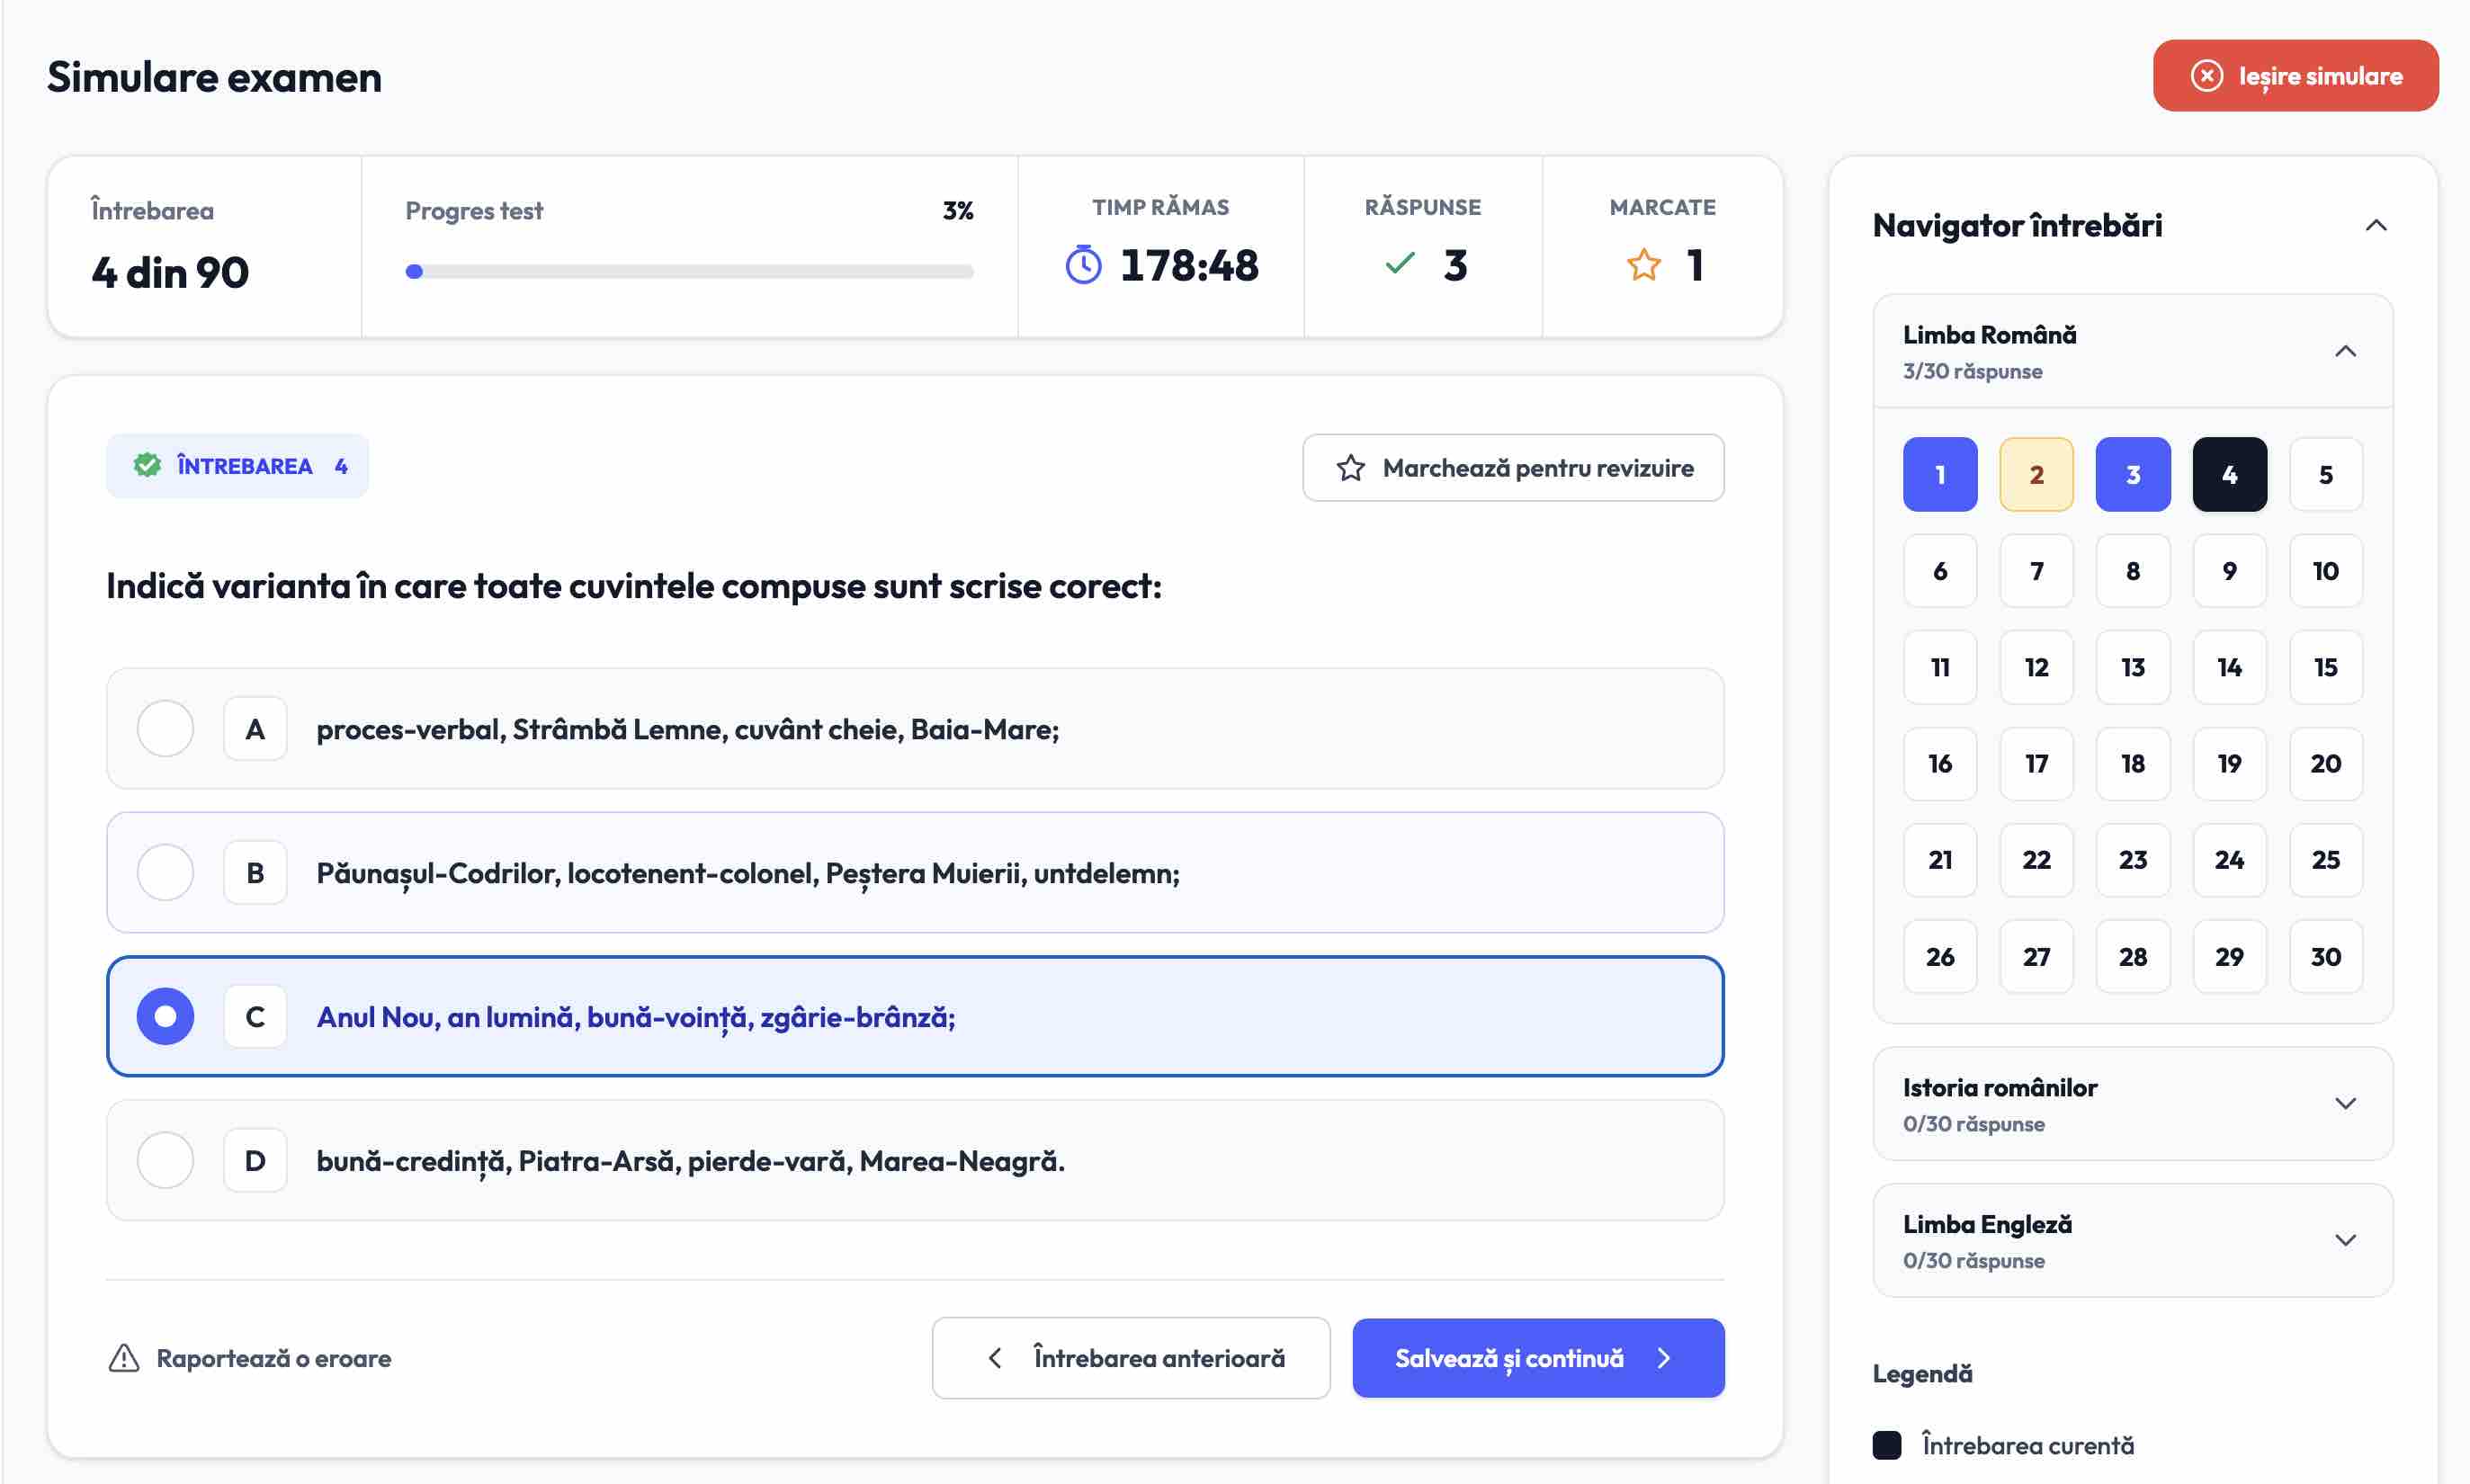Go to question 12
2470x1484 pixels.
click(x=2036, y=667)
